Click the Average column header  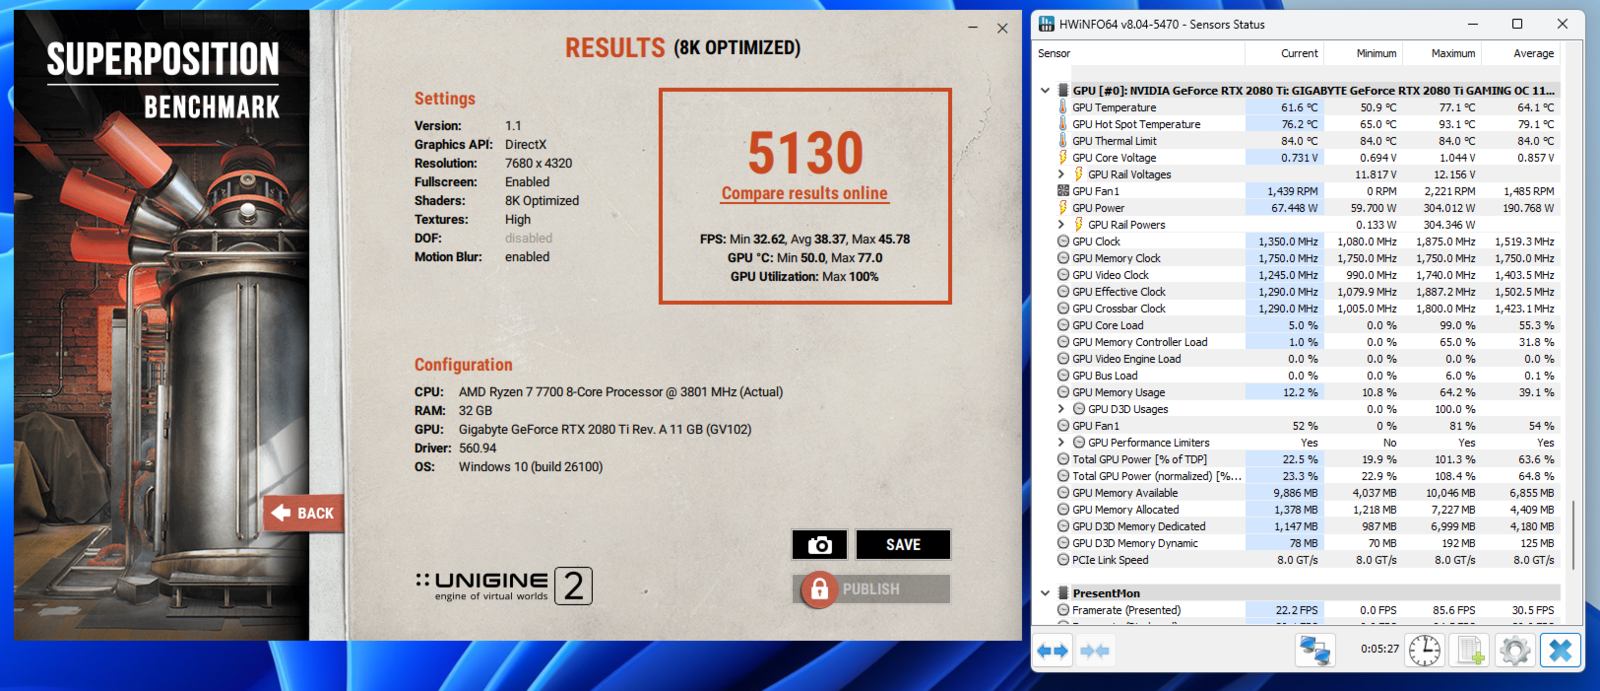click(1533, 53)
